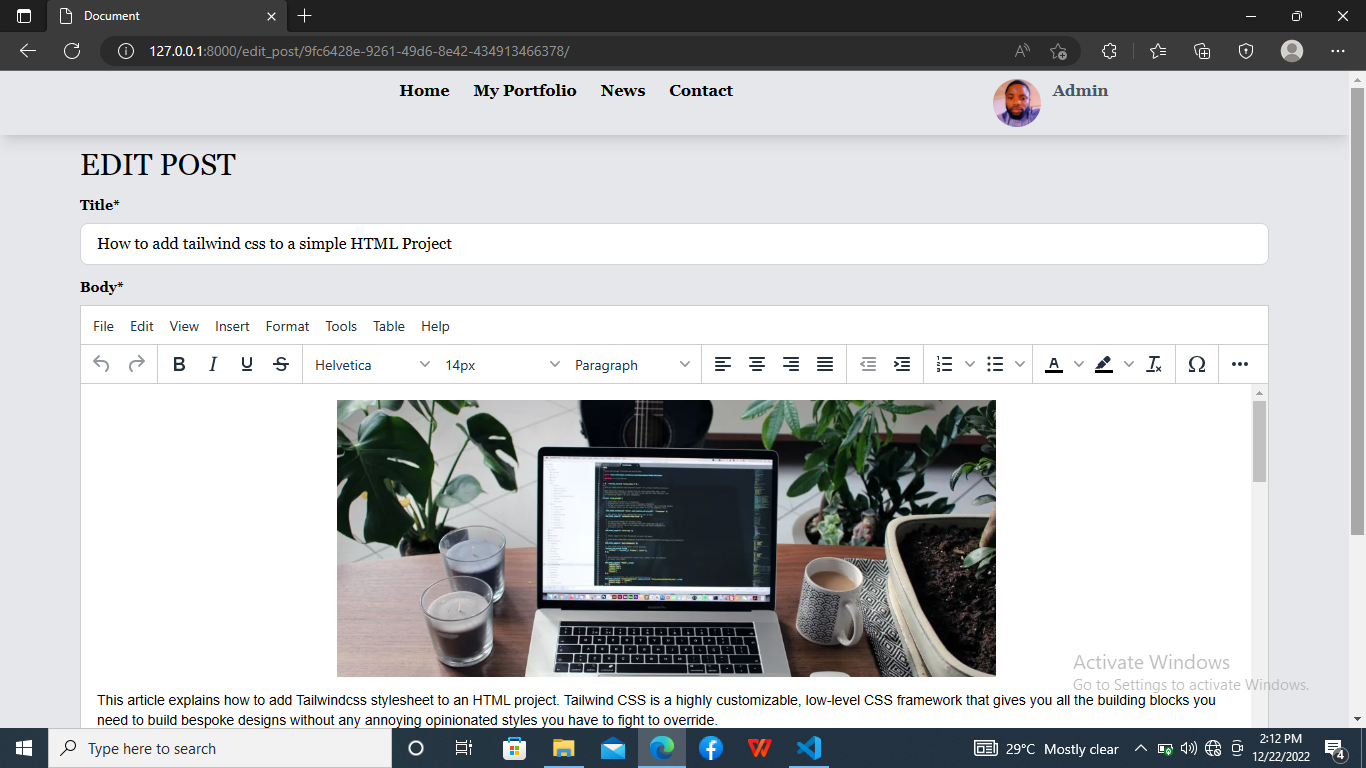
Task: Open the Table menu in the editor
Action: pos(388,326)
